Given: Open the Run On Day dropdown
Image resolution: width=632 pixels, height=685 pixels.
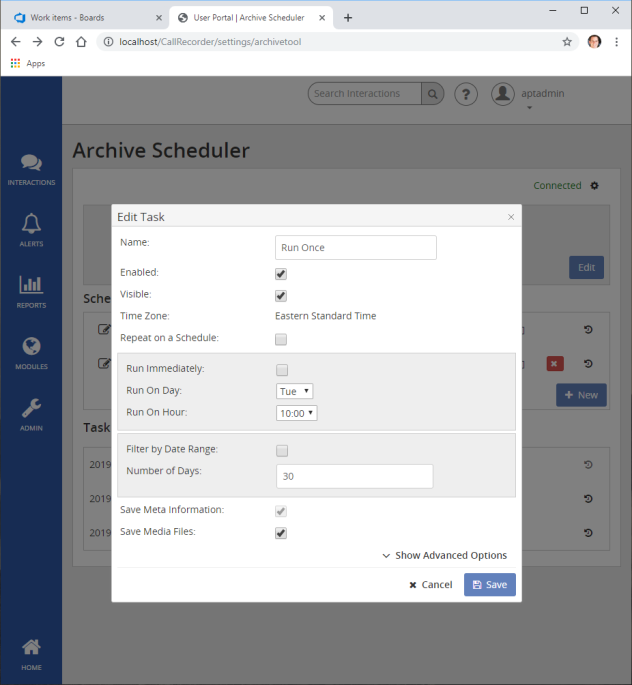Looking at the screenshot, I should (x=295, y=391).
